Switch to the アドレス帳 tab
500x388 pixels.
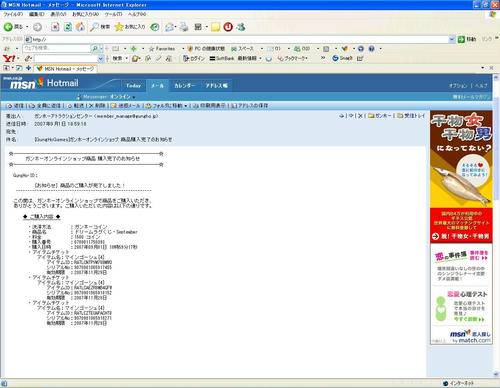click(x=216, y=86)
